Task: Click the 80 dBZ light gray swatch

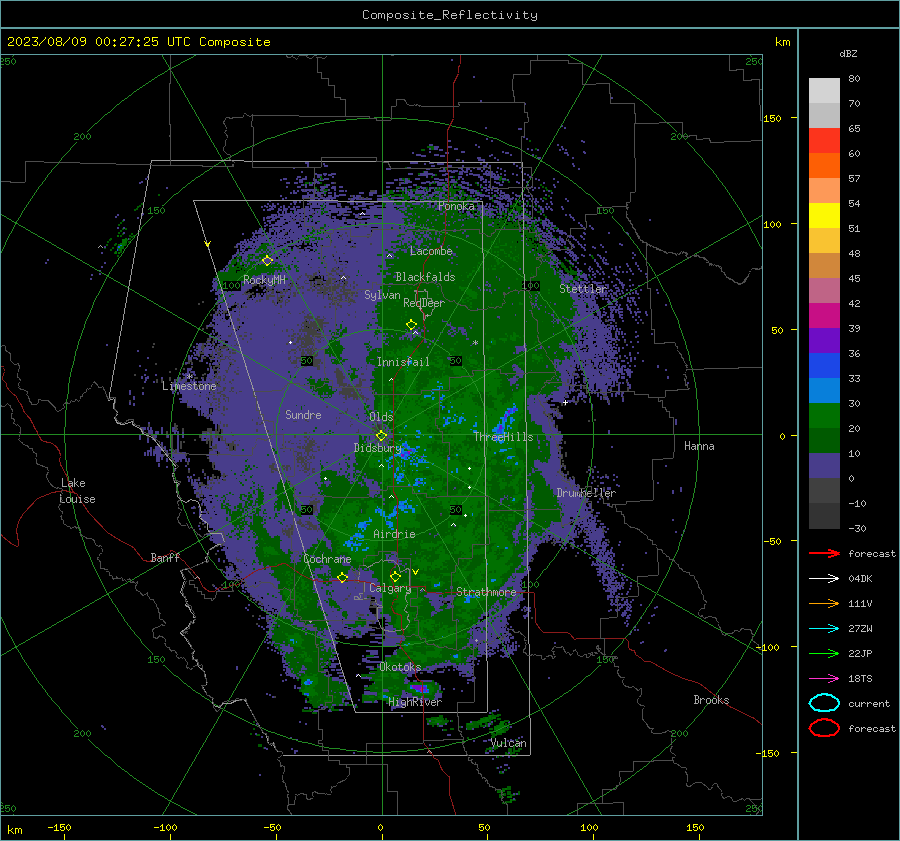Action: pyautogui.click(x=824, y=91)
